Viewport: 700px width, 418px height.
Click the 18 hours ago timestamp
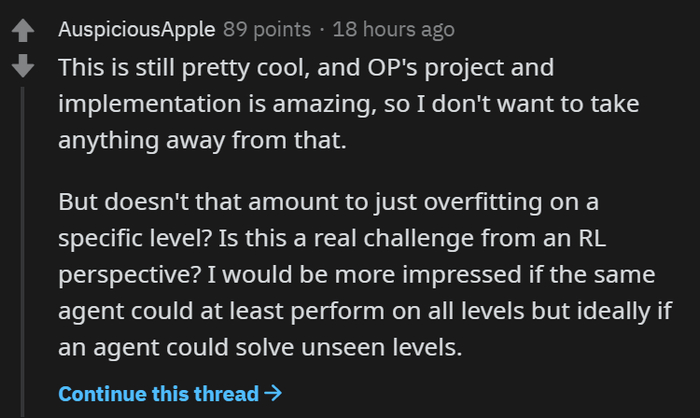point(394,29)
